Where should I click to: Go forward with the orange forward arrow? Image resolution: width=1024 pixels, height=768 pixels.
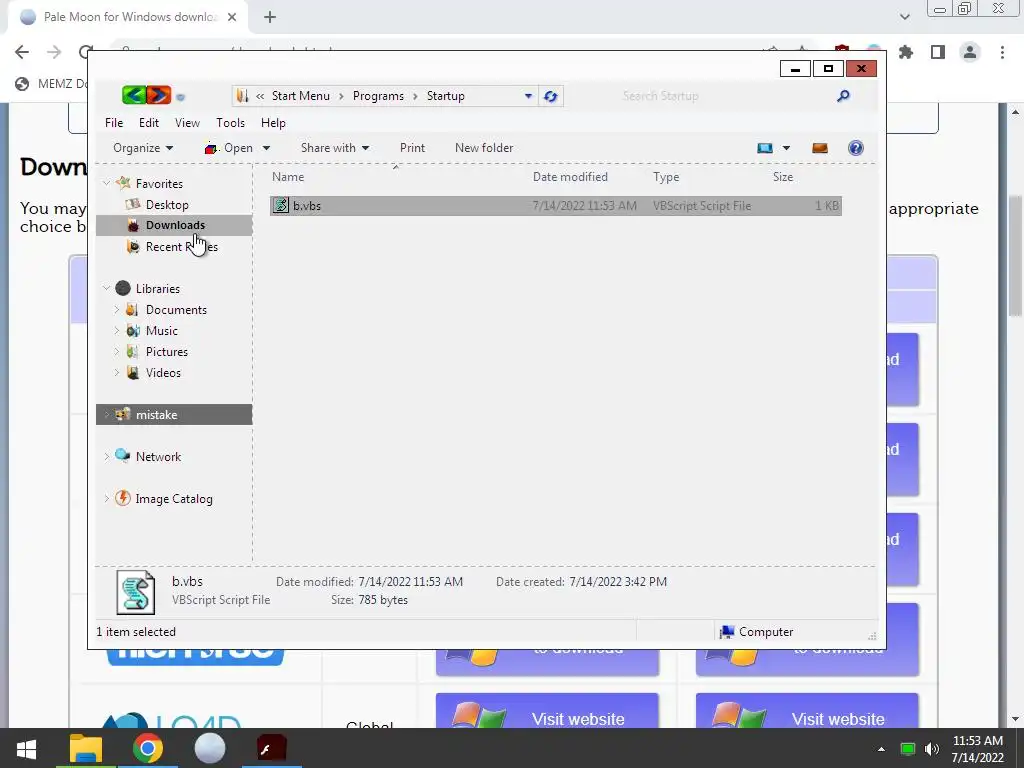coord(159,95)
